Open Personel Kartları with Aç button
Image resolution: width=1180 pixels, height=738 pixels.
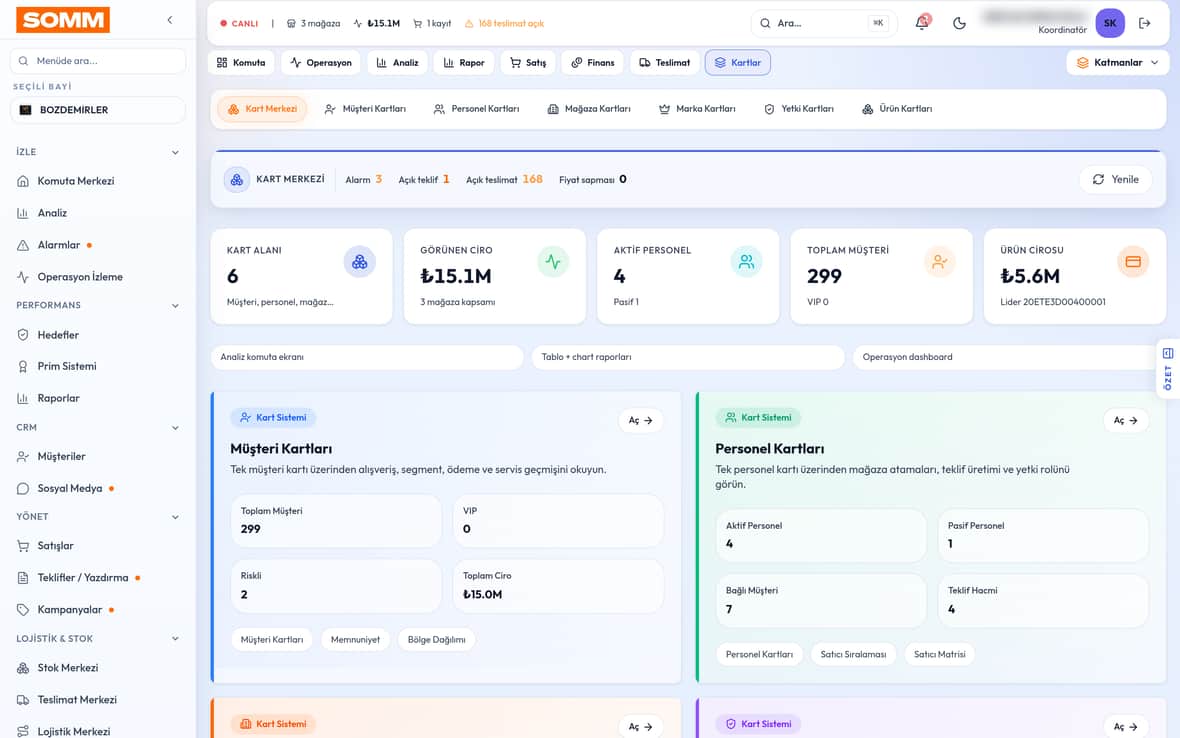click(1126, 421)
